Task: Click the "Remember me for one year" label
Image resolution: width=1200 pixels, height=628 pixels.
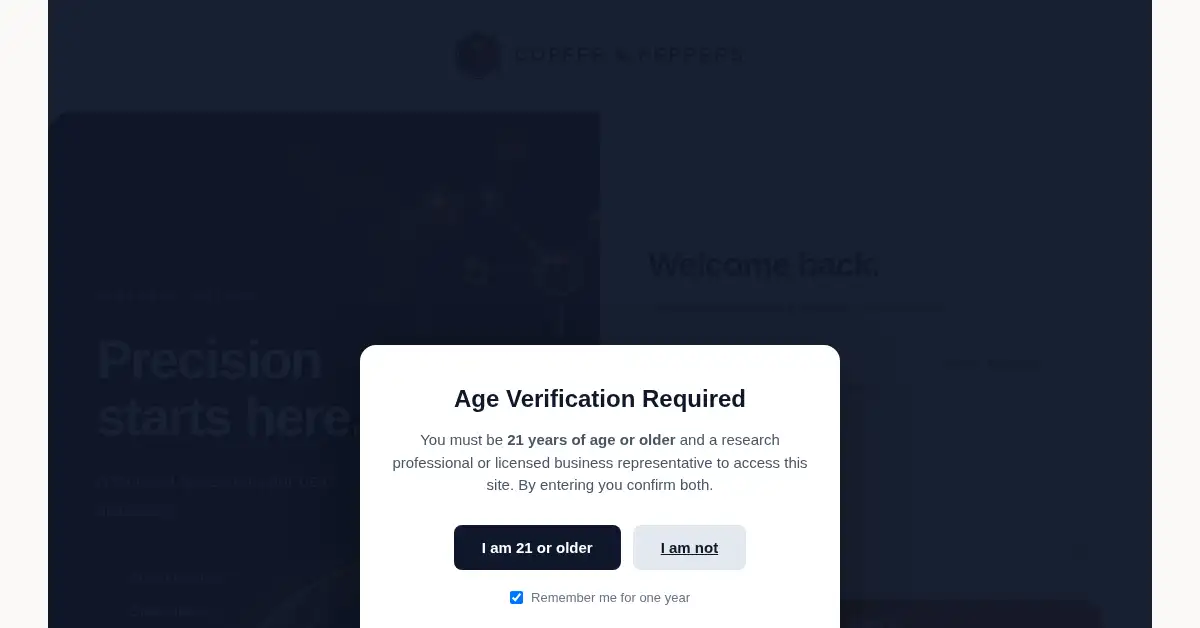Action: tap(610, 598)
